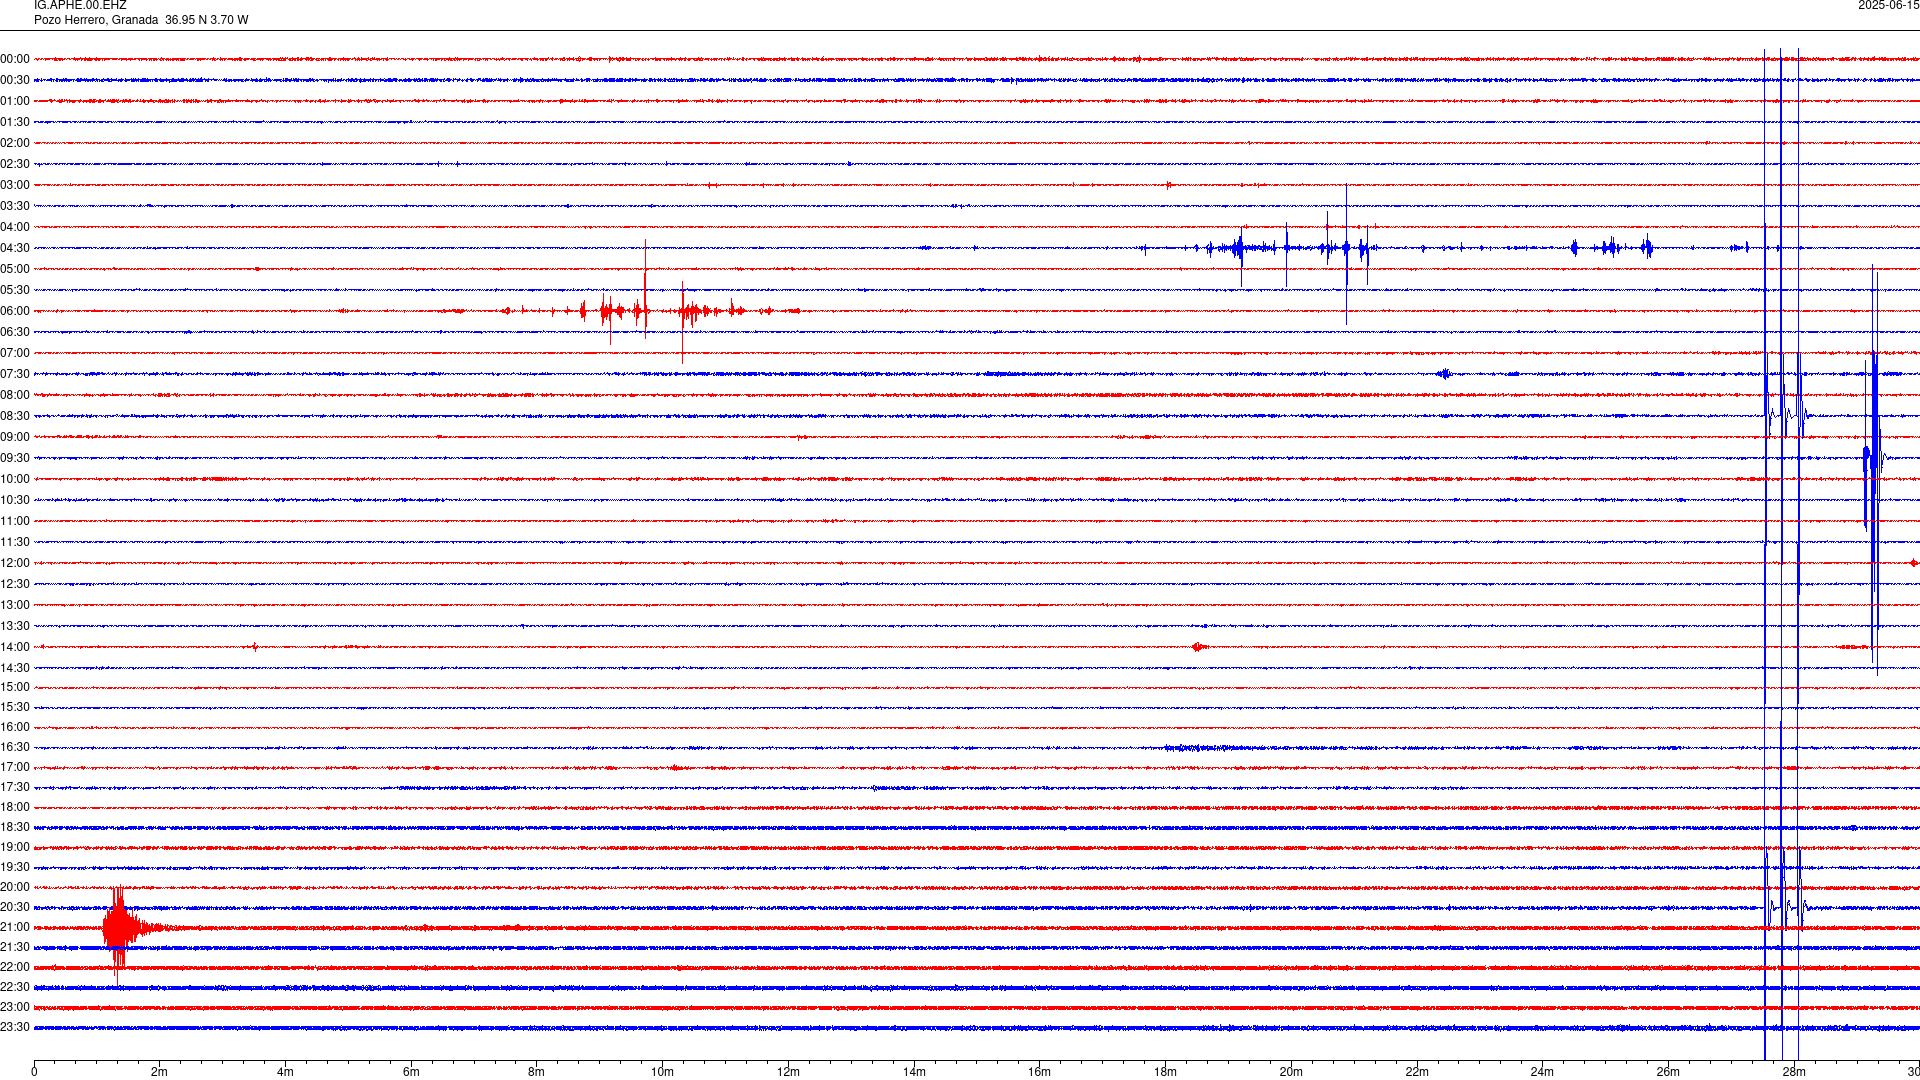The width and height of the screenshot is (1920, 1080).
Task: Click the 12:00 time row label
Action: tap(15, 564)
